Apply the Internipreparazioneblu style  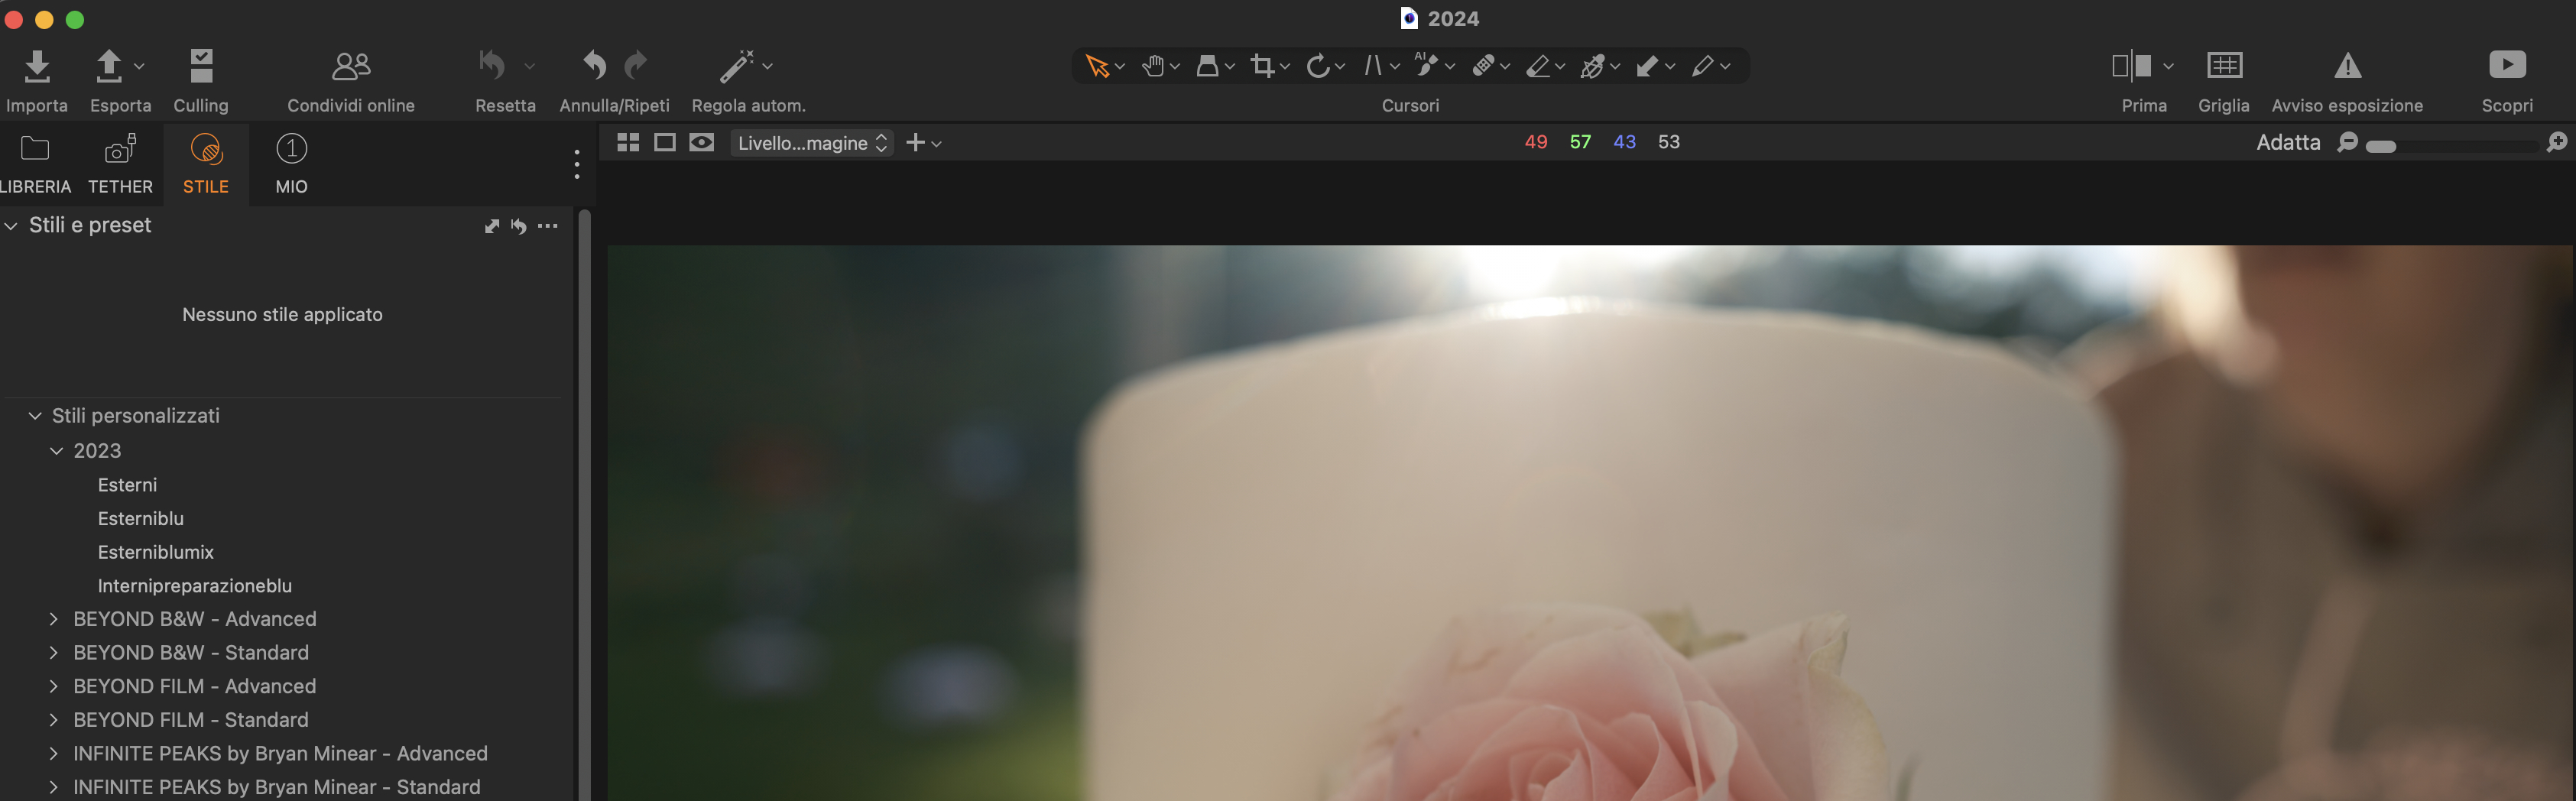(195, 586)
